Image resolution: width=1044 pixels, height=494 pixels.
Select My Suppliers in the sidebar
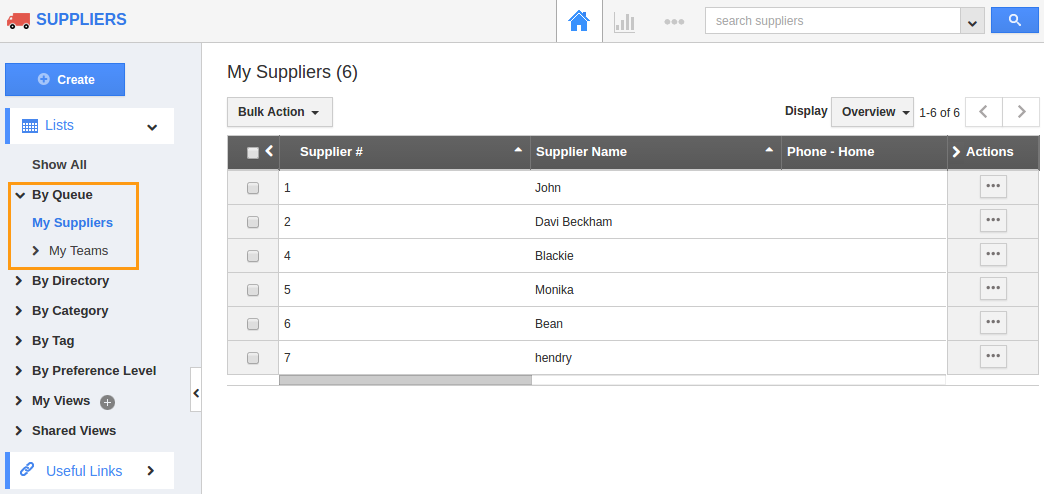tap(73, 223)
